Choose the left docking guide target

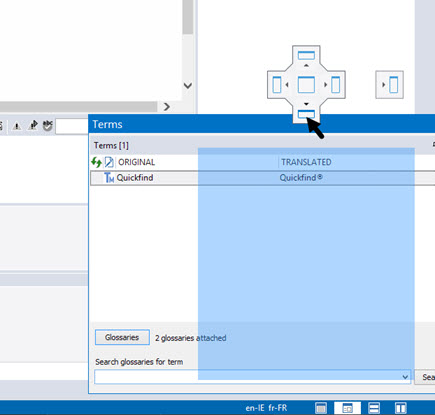277,85
